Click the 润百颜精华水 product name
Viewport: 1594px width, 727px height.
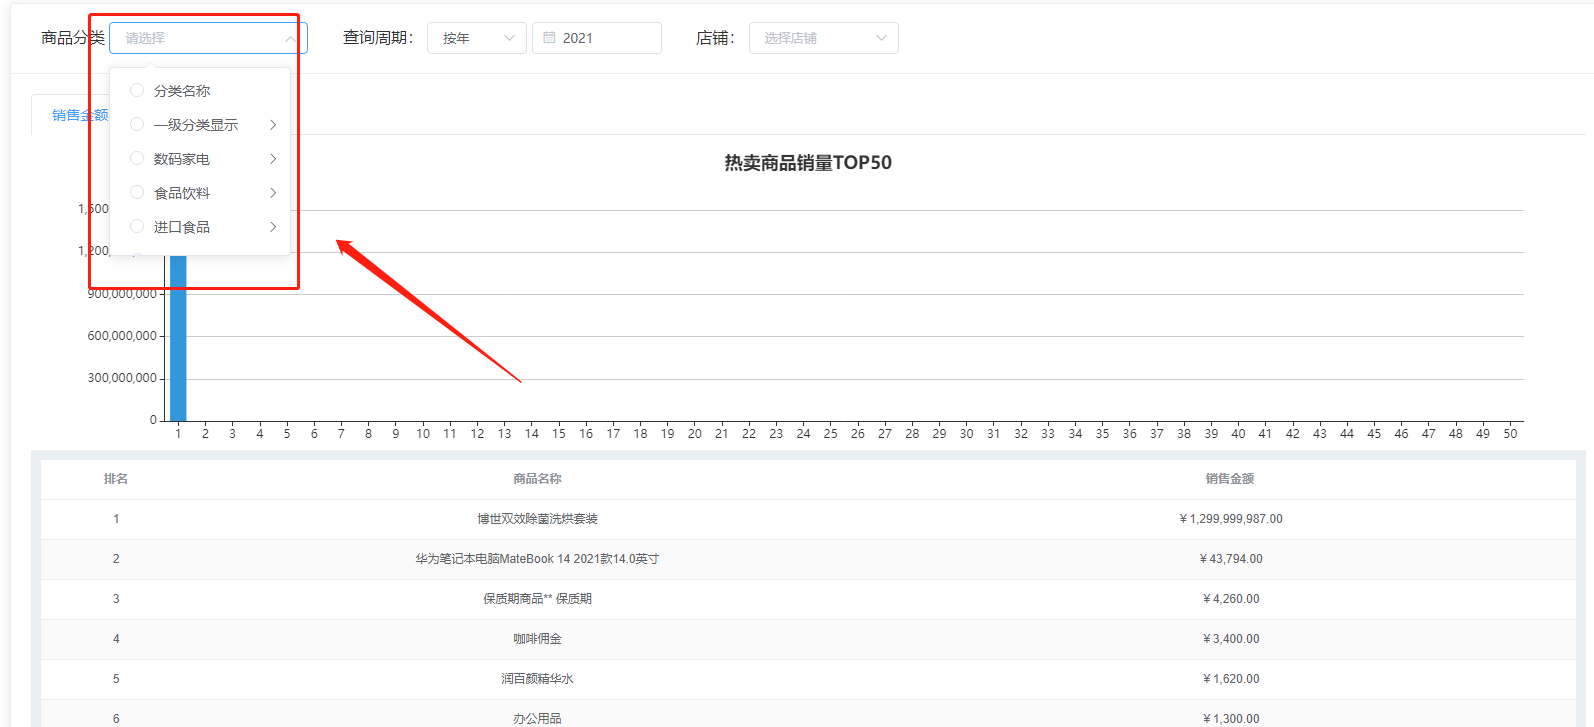537,679
